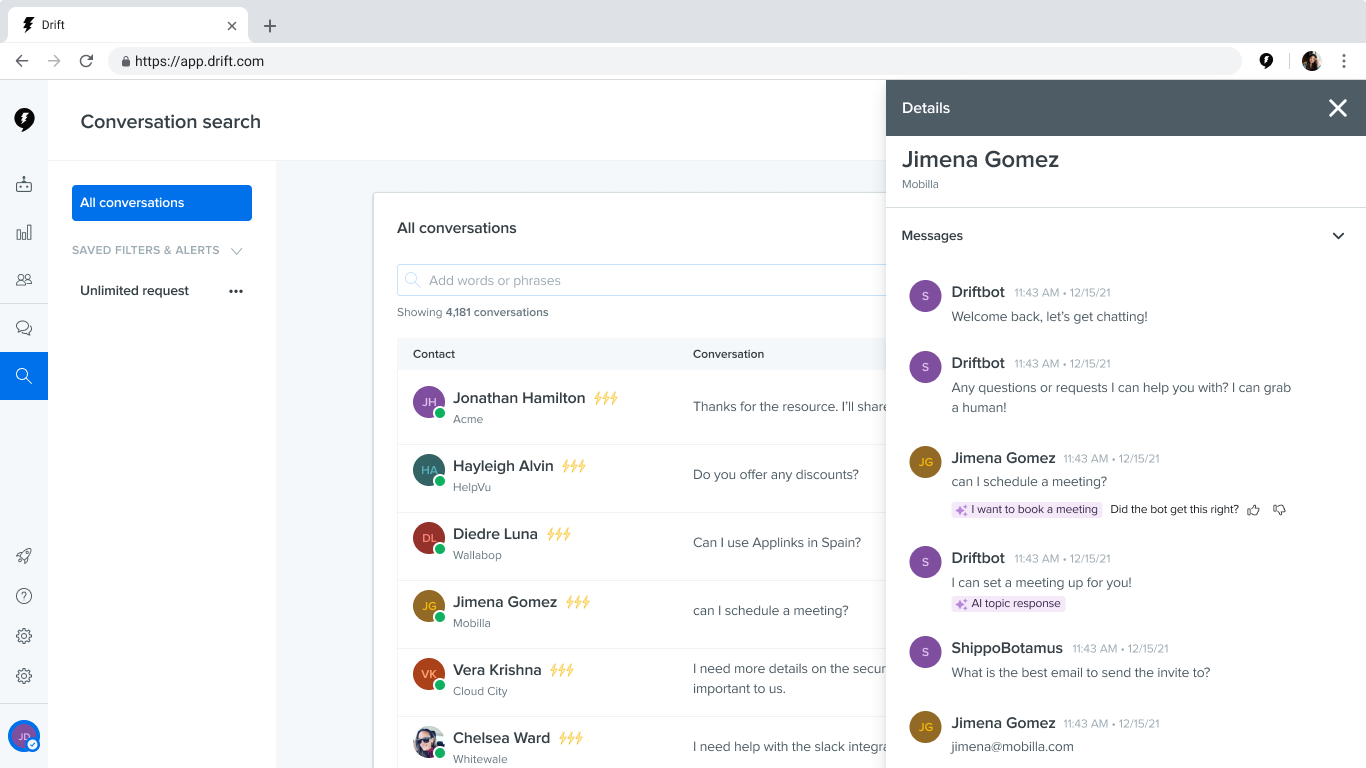Open the user profile avatar in sidebar

click(x=24, y=736)
